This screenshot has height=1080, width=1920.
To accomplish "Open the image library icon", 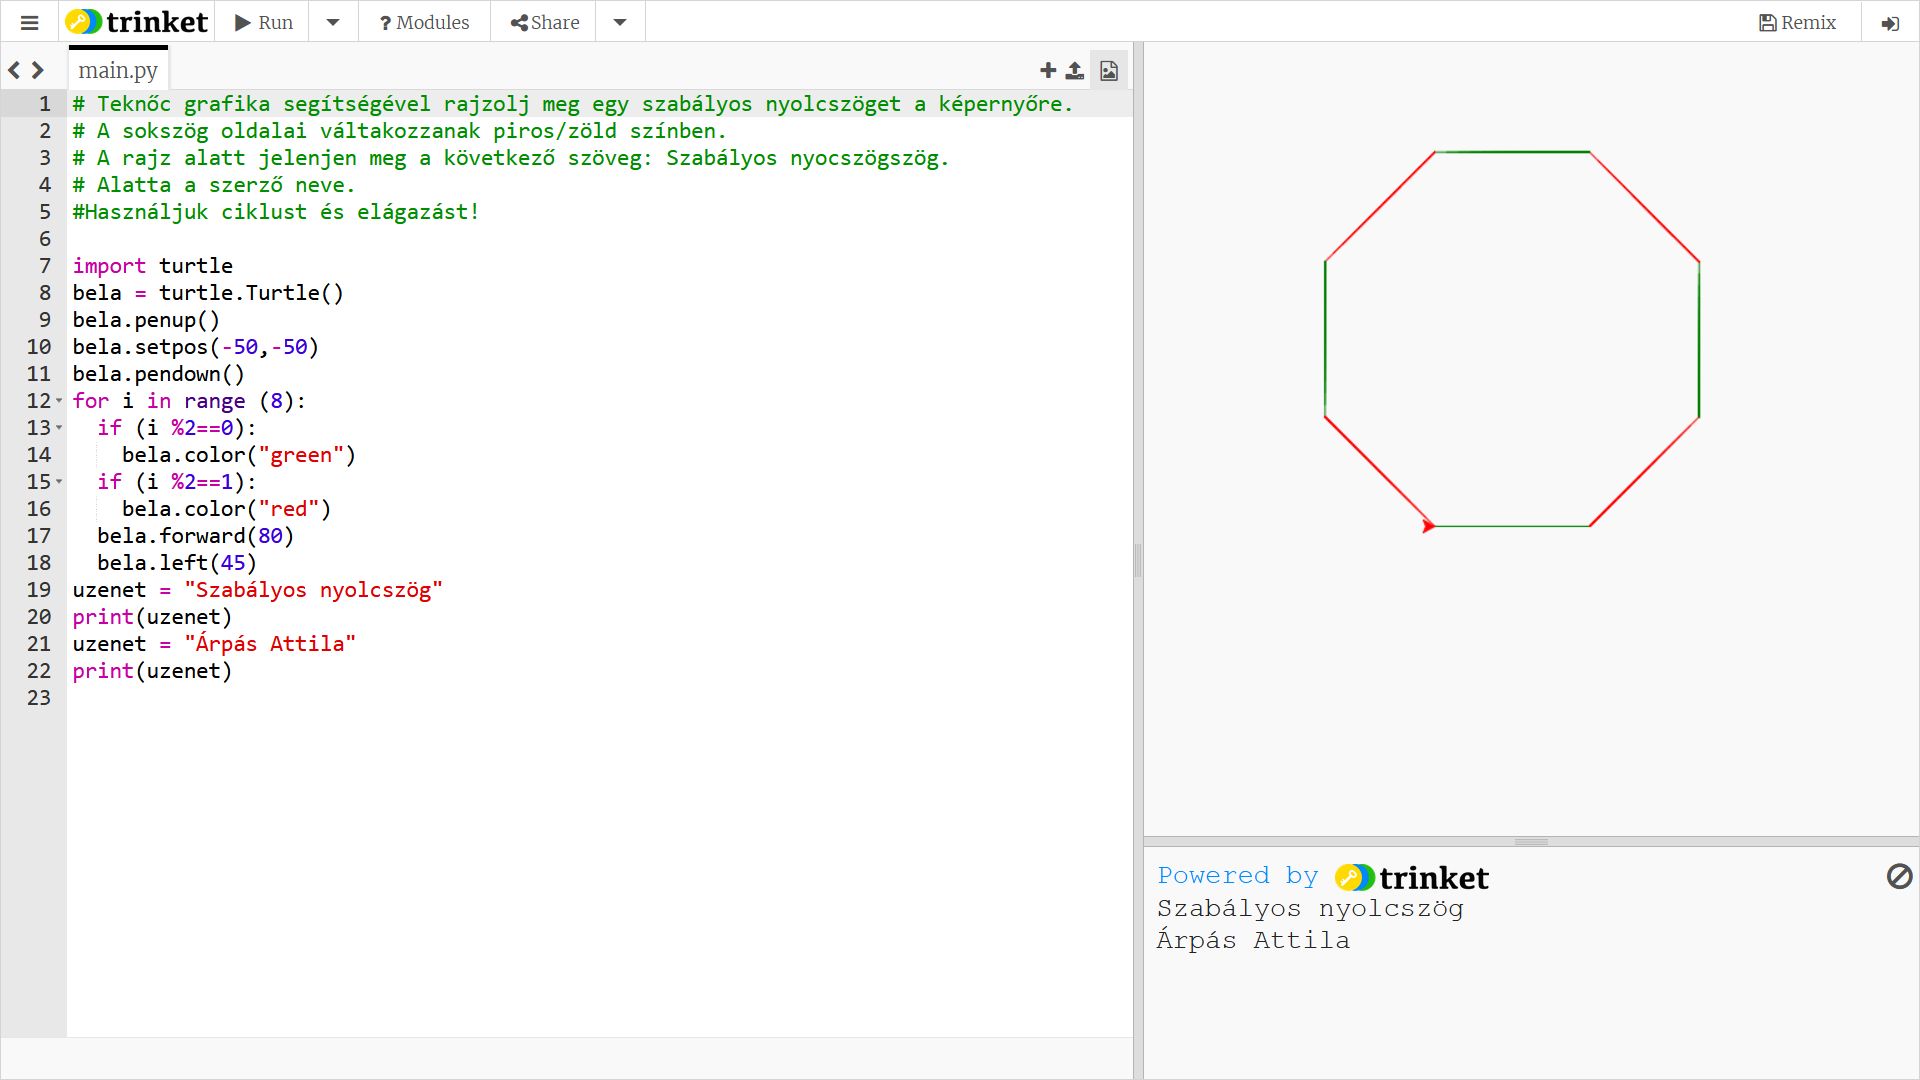I will (1109, 70).
